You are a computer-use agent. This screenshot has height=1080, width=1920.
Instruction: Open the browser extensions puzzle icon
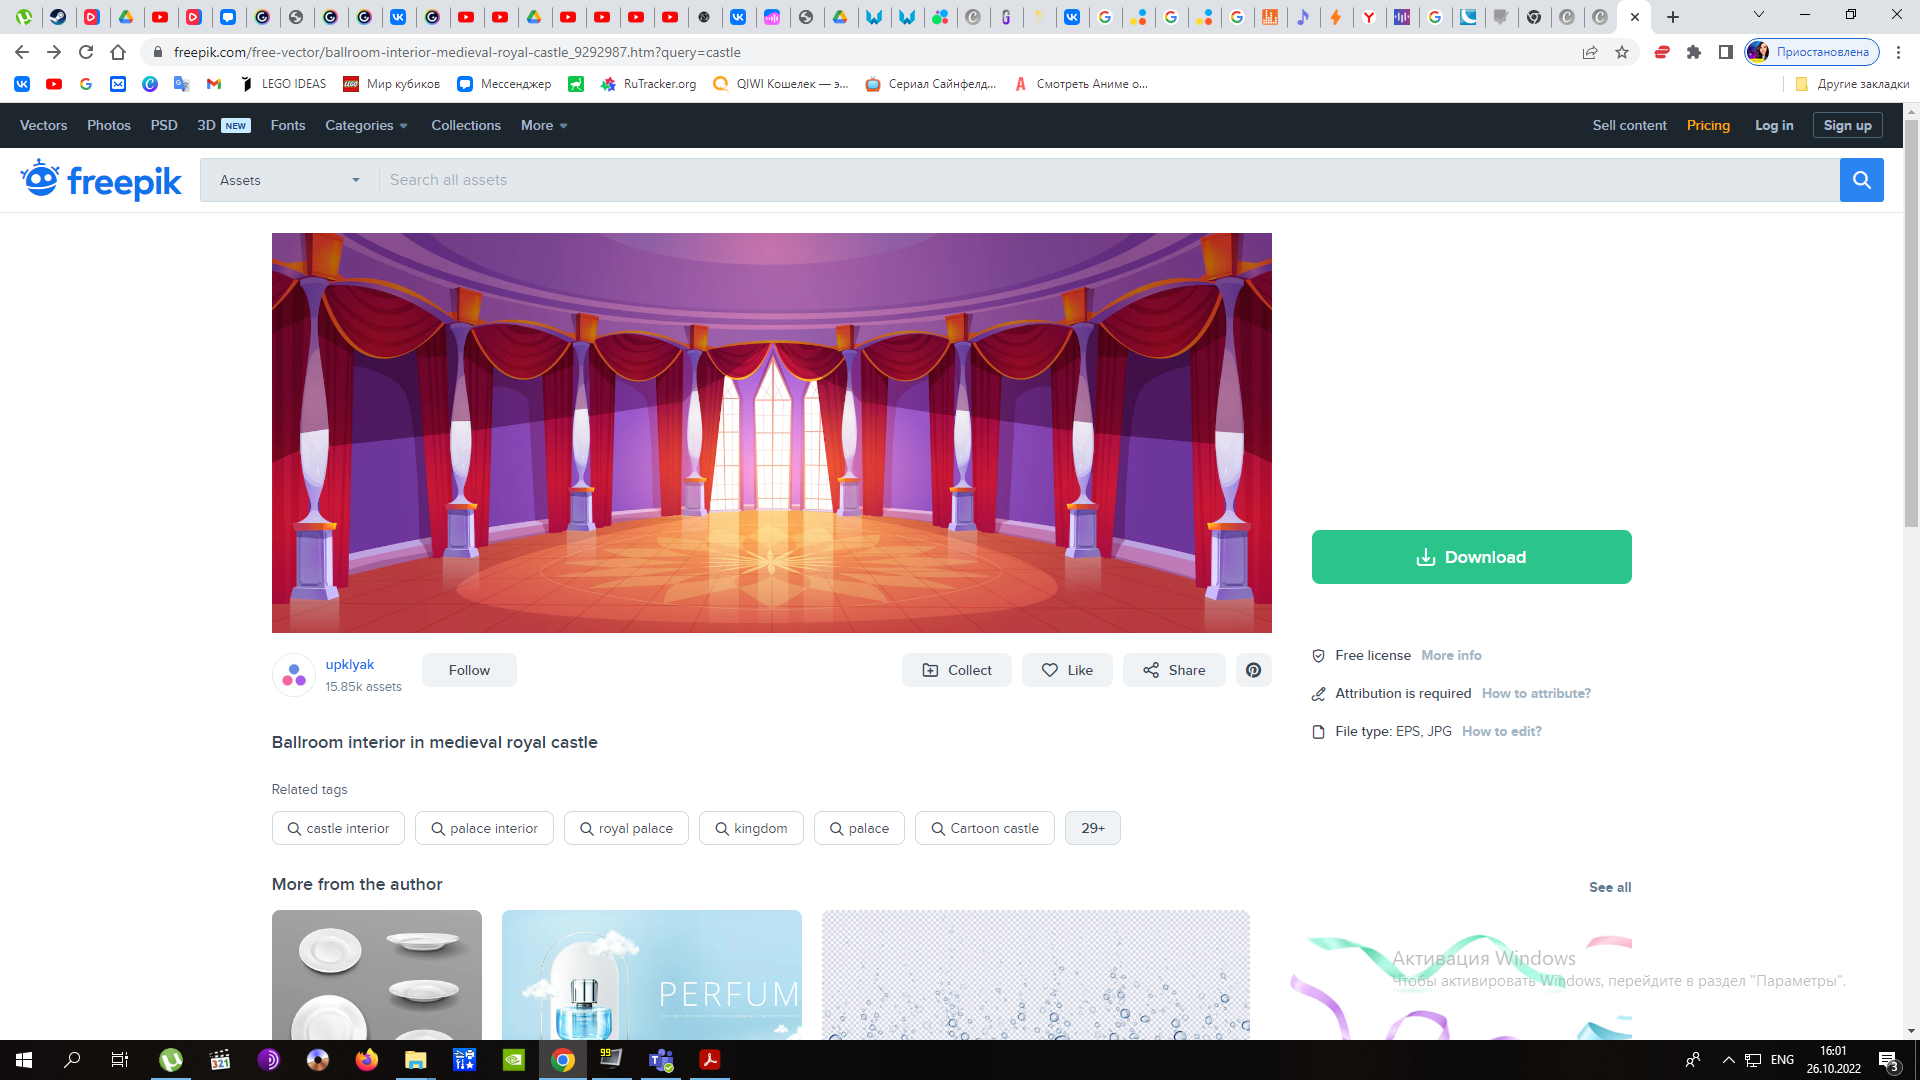tap(1694, 52)
